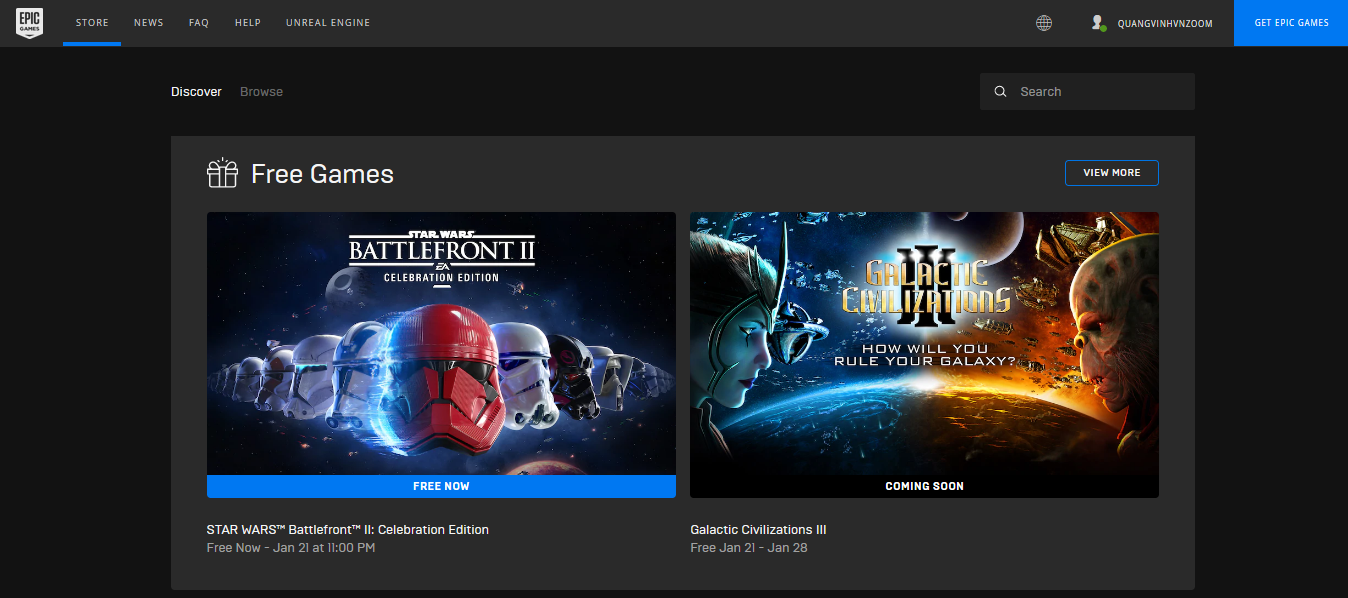Click the 'Free Now - Jan 21 at 11:00 PM' text
The width and height of the screenshot is (1348, 598).
291,548
